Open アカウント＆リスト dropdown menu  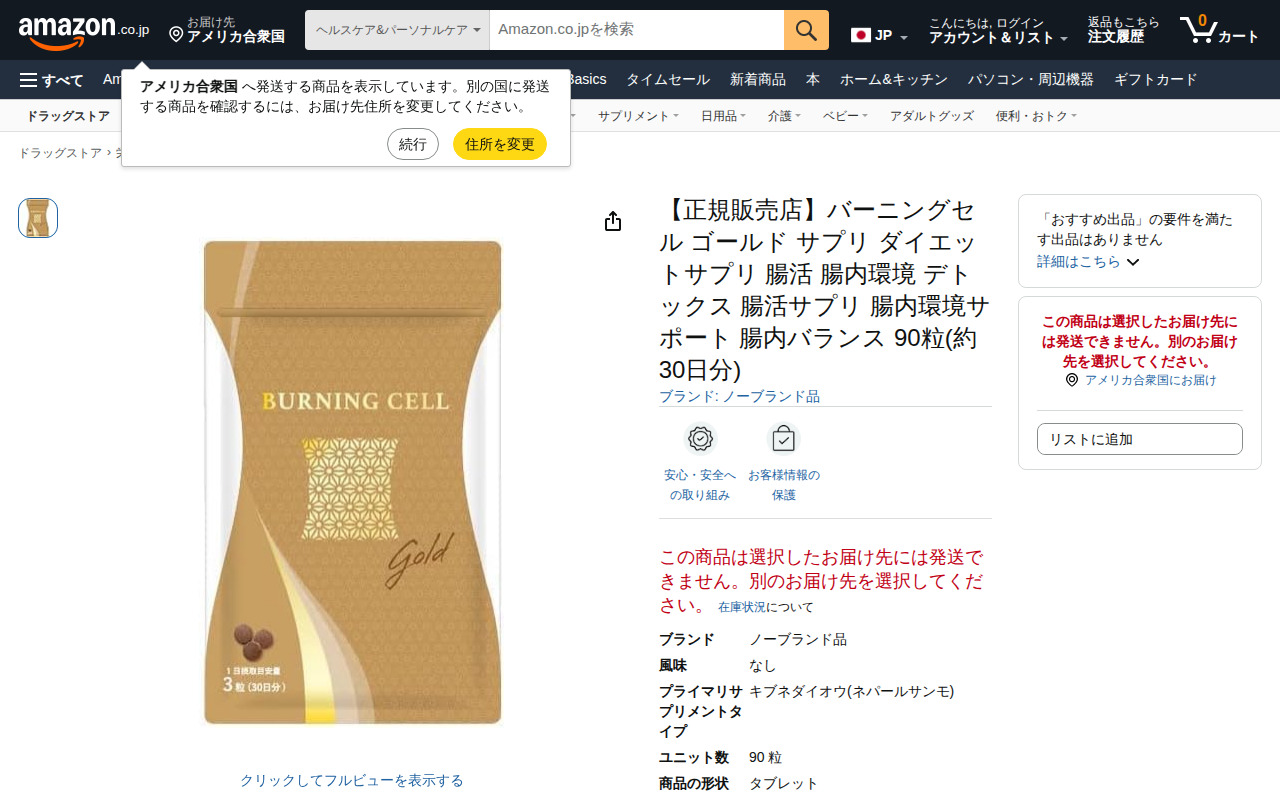[998, 30]
